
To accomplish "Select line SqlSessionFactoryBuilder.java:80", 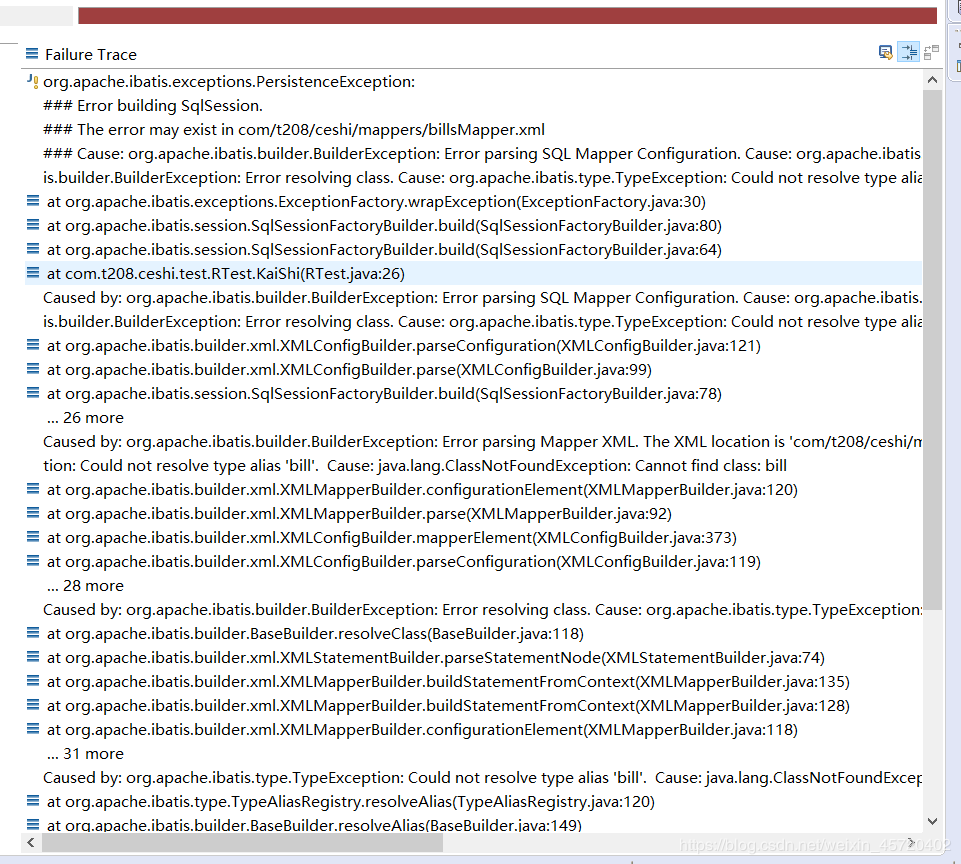I will coord(384,225).
